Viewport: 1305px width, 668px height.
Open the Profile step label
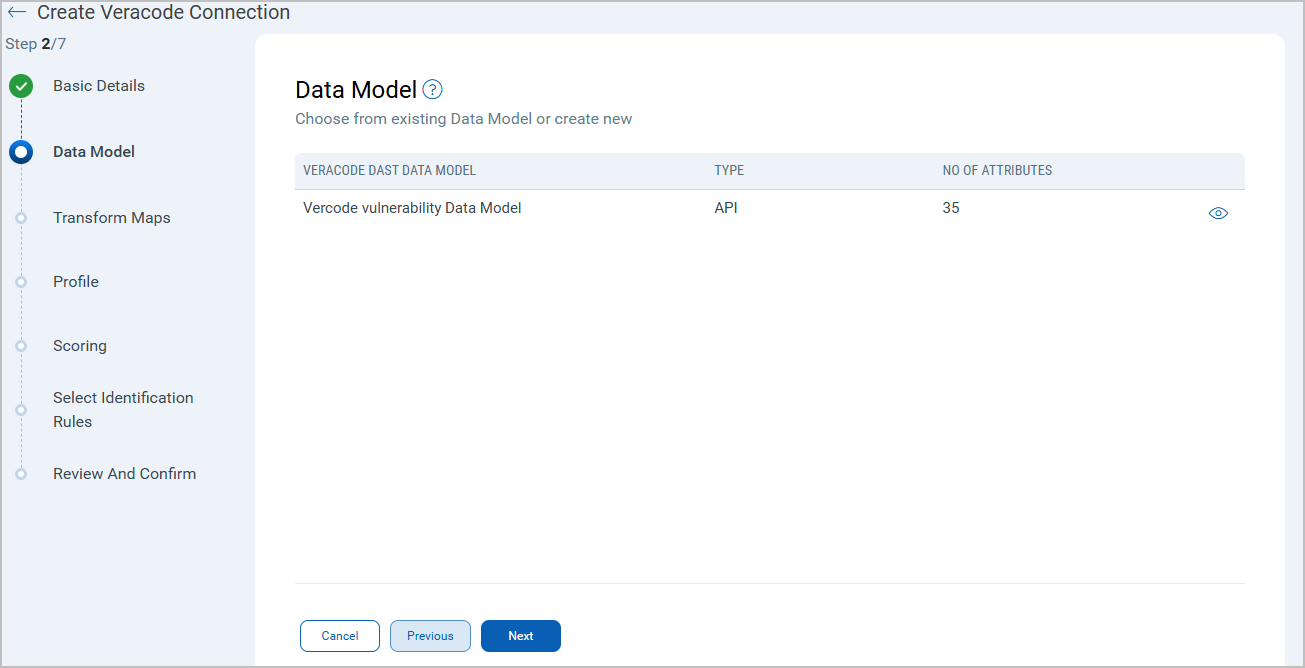click(x=76, y=282)
